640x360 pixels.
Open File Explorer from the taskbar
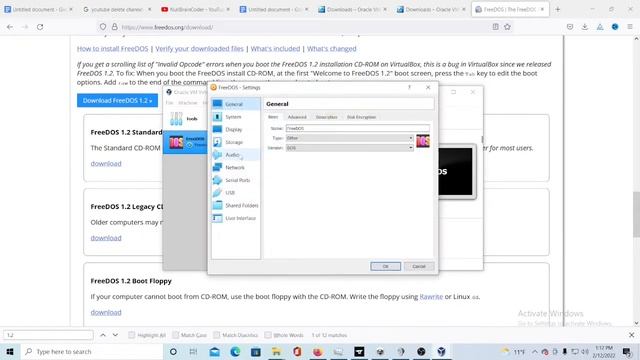(276, 351)
